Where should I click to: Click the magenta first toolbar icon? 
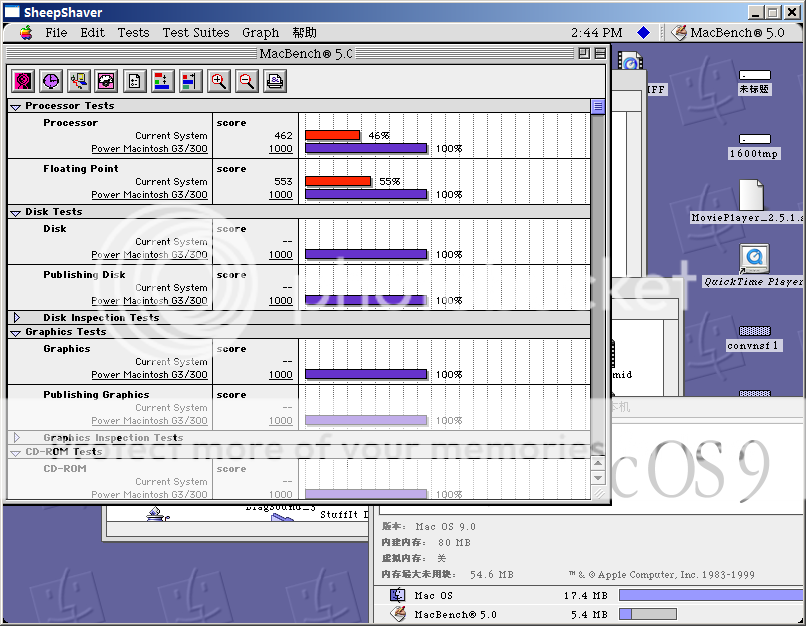pyautogui.click(x=22, y=81)
